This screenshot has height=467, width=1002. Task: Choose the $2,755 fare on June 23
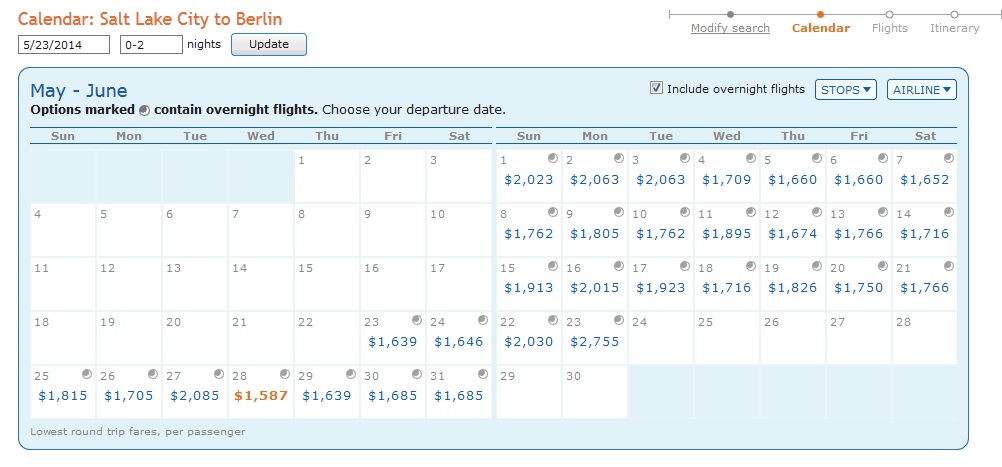click(595, 341)
